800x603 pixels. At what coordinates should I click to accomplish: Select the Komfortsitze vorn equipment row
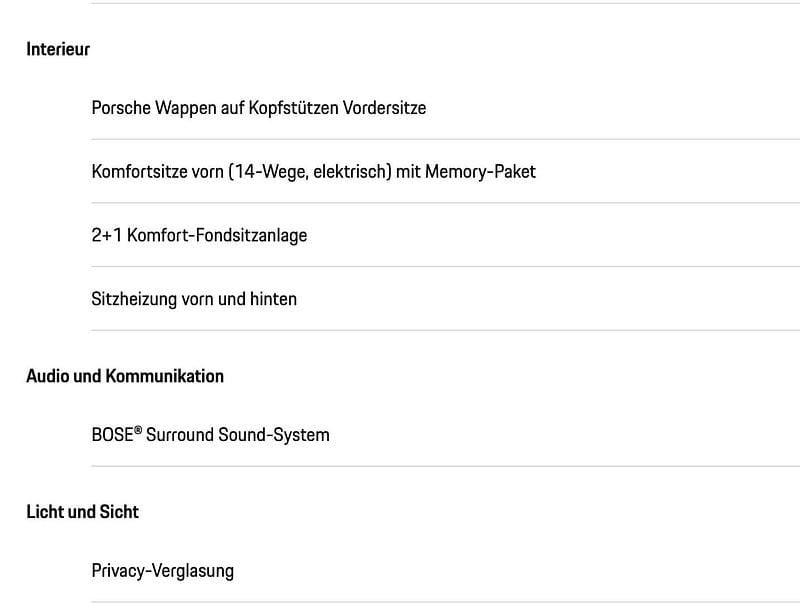tap(313, 171)
